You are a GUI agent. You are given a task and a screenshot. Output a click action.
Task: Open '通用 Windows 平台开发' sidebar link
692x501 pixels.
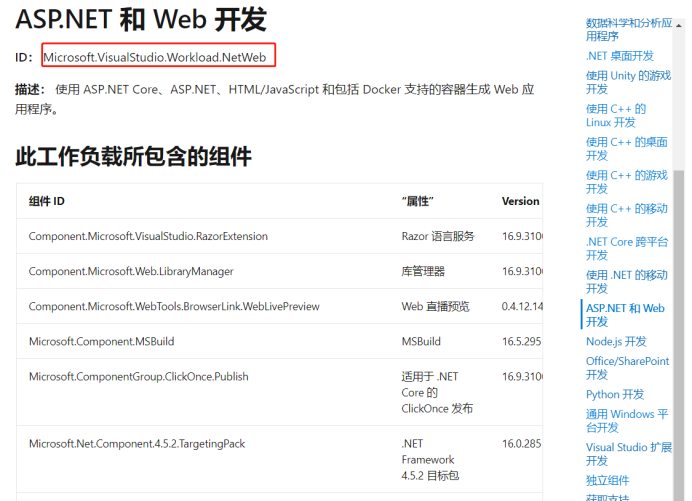627,421
